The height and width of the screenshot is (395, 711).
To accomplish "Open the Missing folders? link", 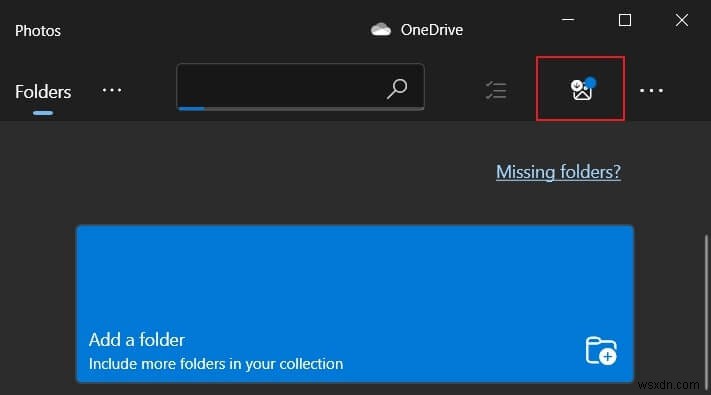I will (x=558, y=172).
